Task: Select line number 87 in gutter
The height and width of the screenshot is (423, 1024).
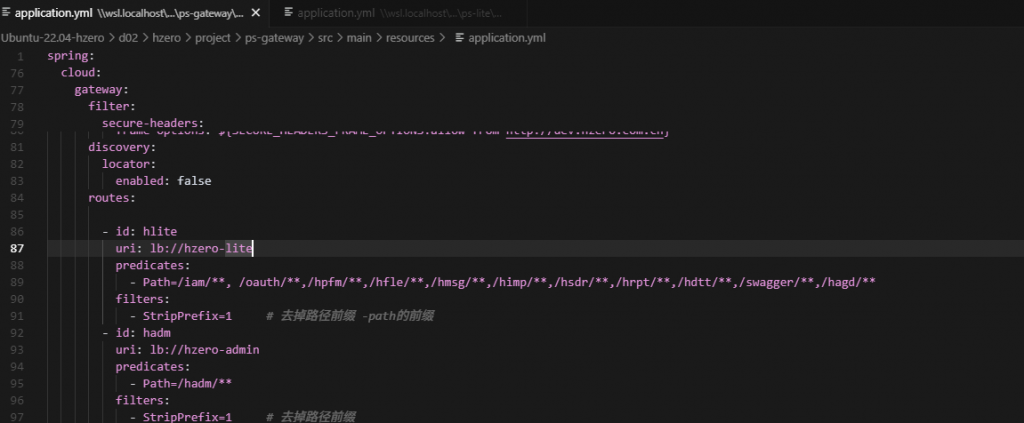Action: click(x=17, y=247)
